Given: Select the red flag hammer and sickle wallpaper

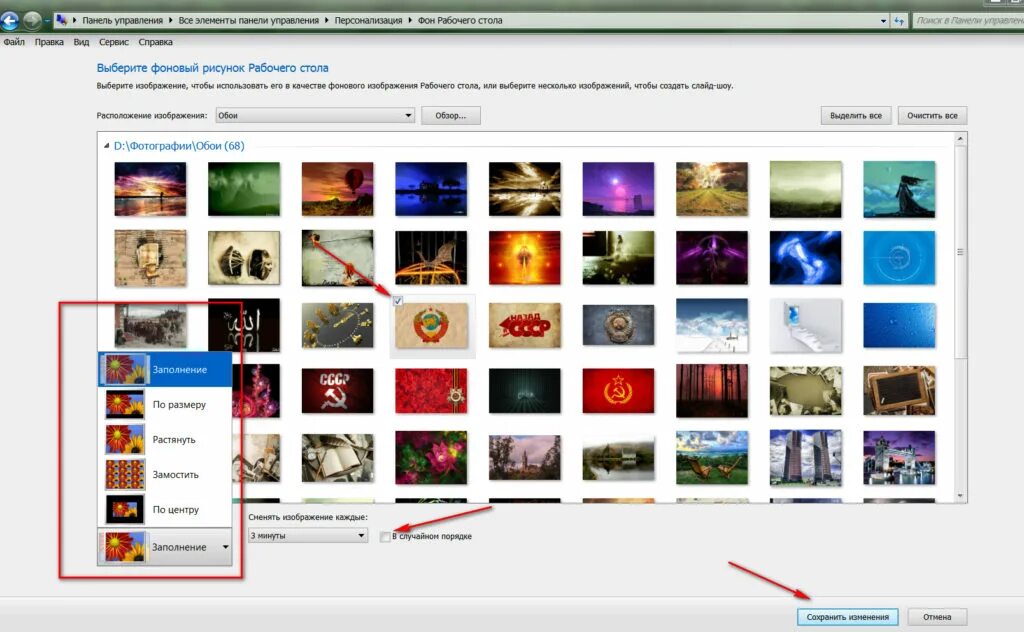Looking at the screenshot, I should [618, 390].
